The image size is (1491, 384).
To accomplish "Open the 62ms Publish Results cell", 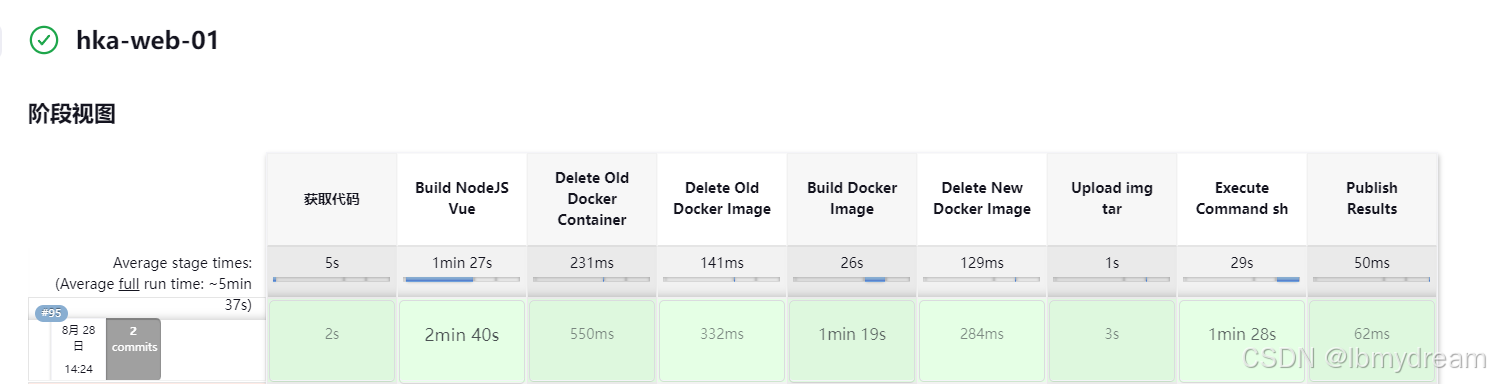I will point(1372,335).
